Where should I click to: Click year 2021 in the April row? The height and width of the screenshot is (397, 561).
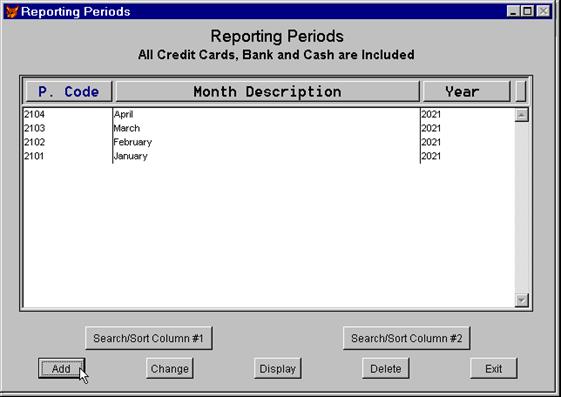[431, 114]
